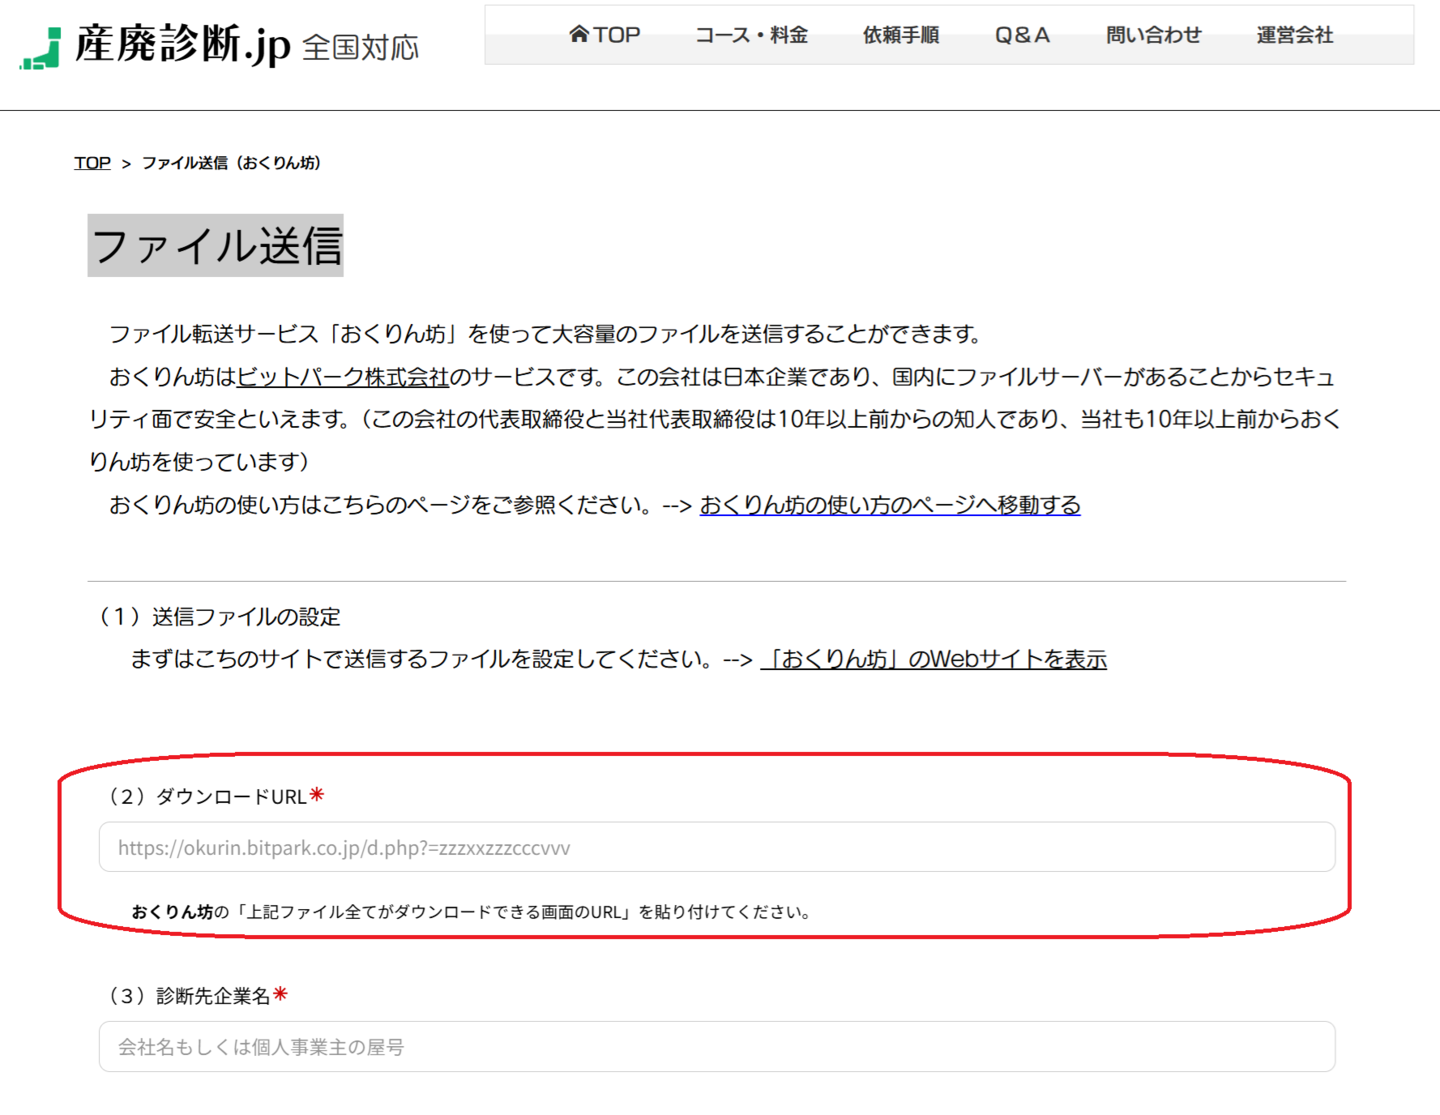Open the 運営会社 navigation item

pyautogui.click(x=1294, y=35)
